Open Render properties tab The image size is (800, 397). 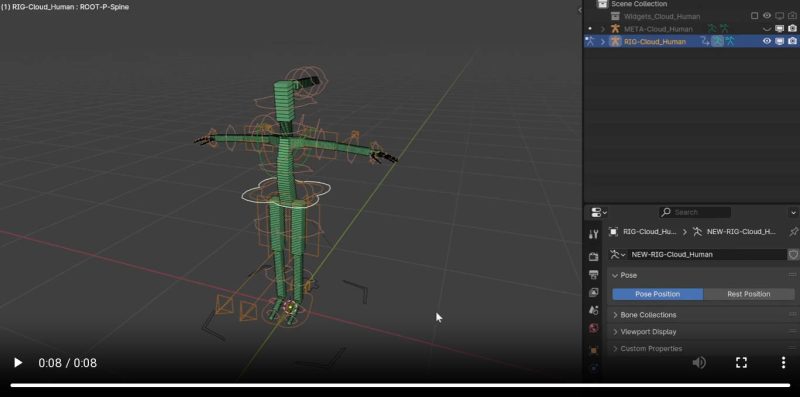593,257
